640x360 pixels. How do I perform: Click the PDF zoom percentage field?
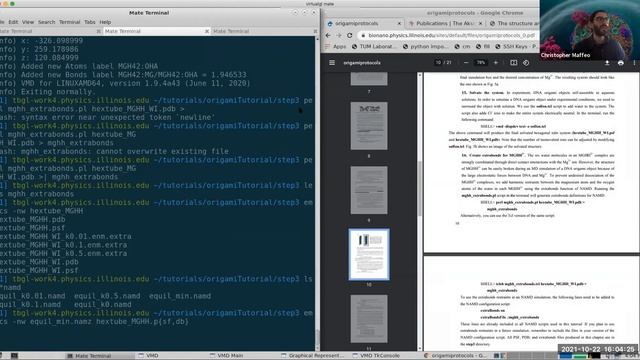click(481, 63)
